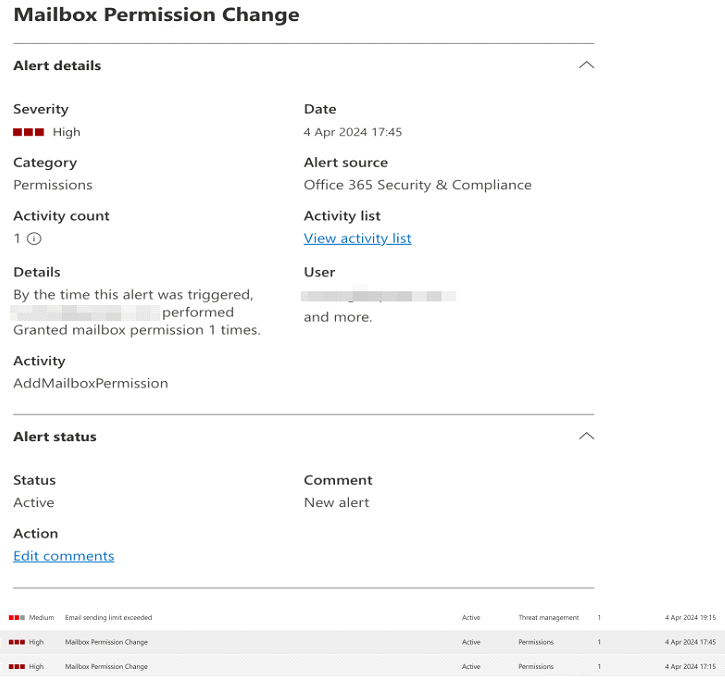
Task: Click High severity icon on 17:45 alert row
Action: click(16, 642)
